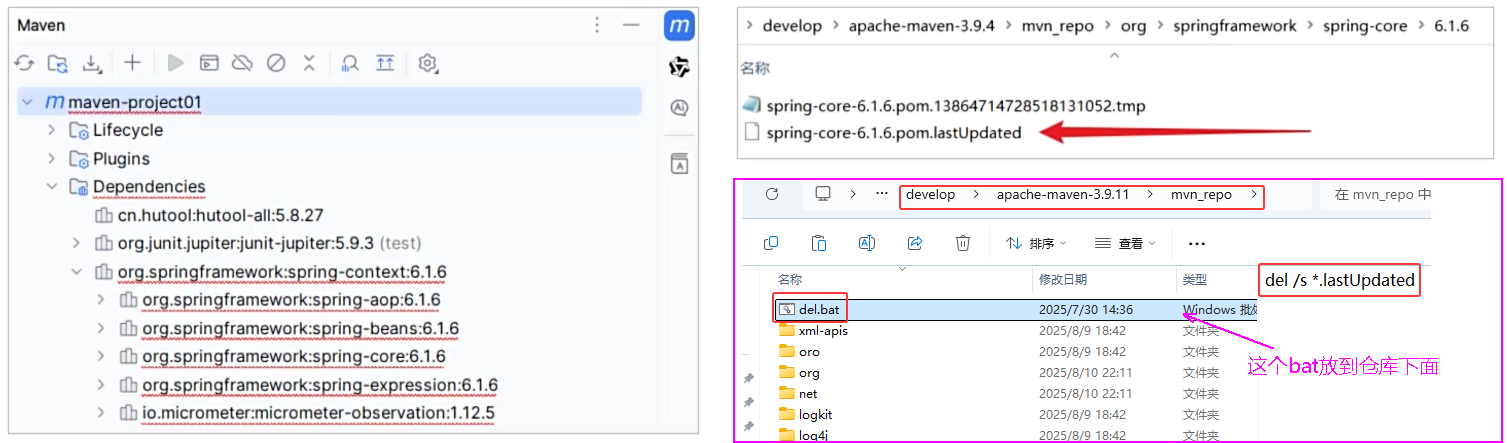Click the delete trash icon in Explorer toolbar
The image size is (1507, 443).
[x=962, y=243]
